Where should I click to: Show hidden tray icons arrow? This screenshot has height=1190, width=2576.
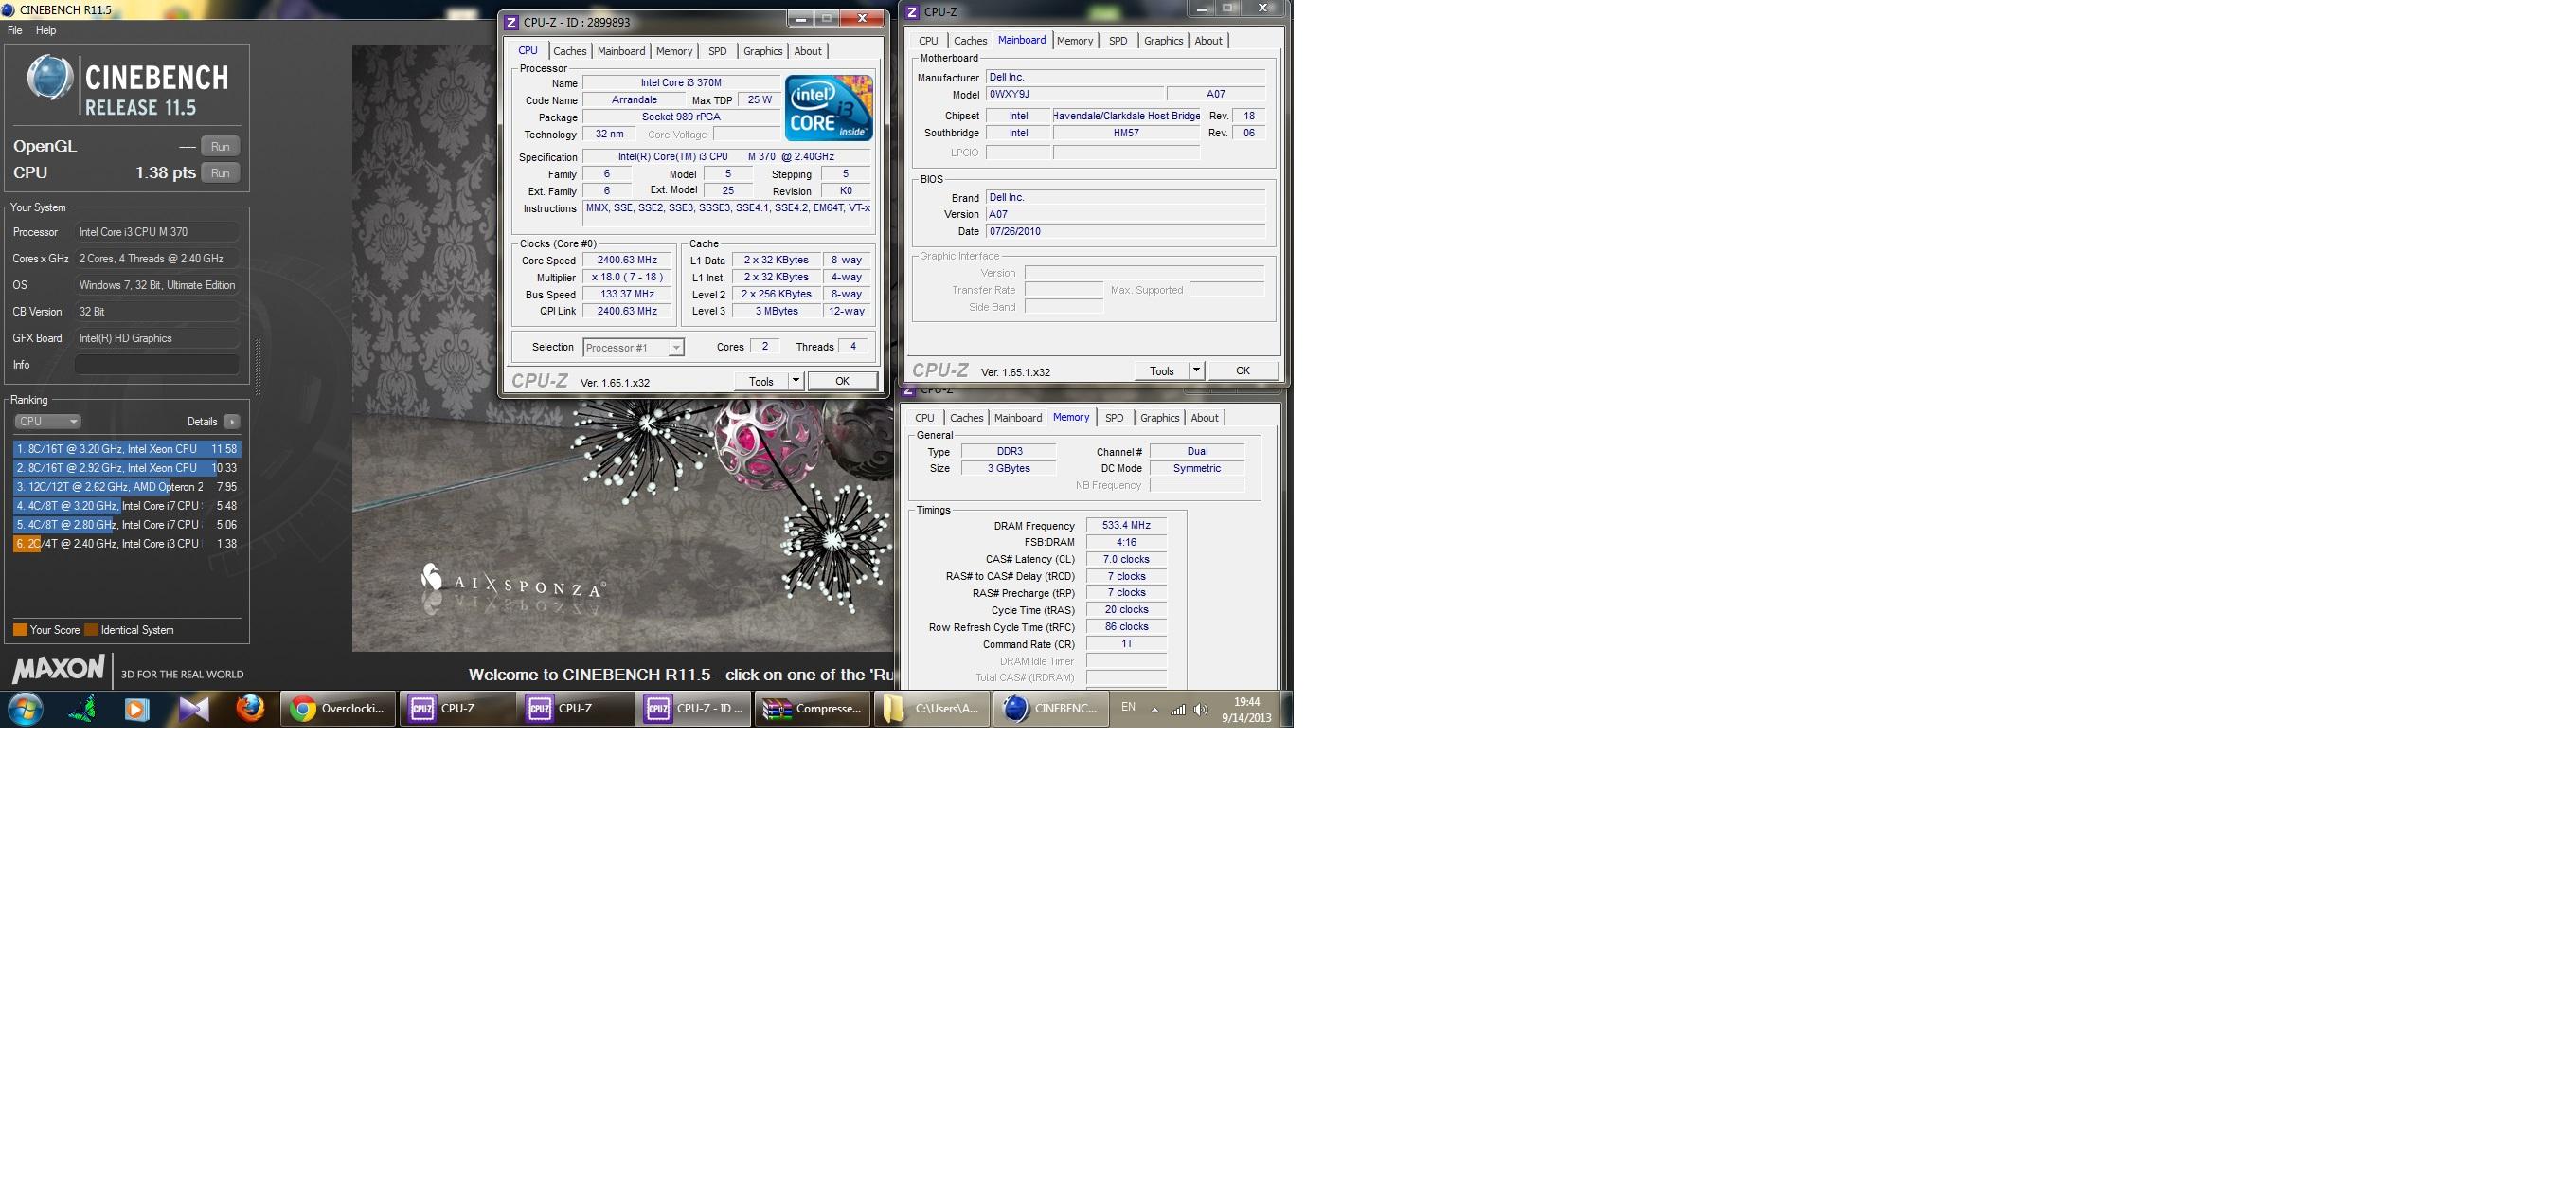(x=1155, y=710)
